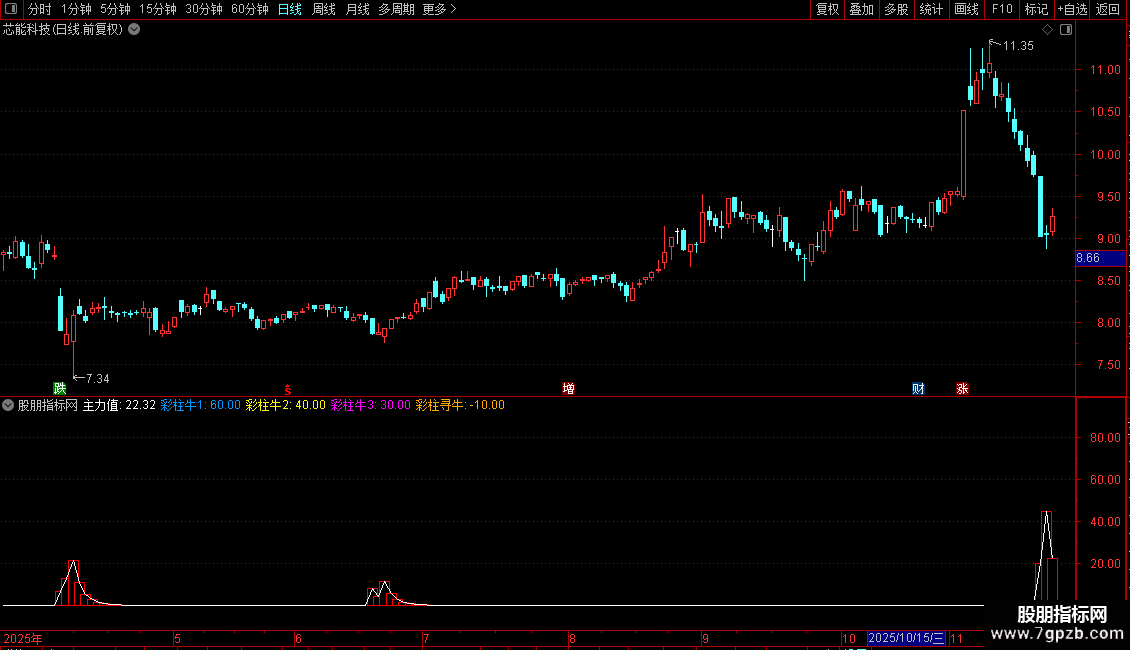Screen dimensions: 1130x650
Task: Toggle the side panel icon near the price axis
Action: 1066,30
